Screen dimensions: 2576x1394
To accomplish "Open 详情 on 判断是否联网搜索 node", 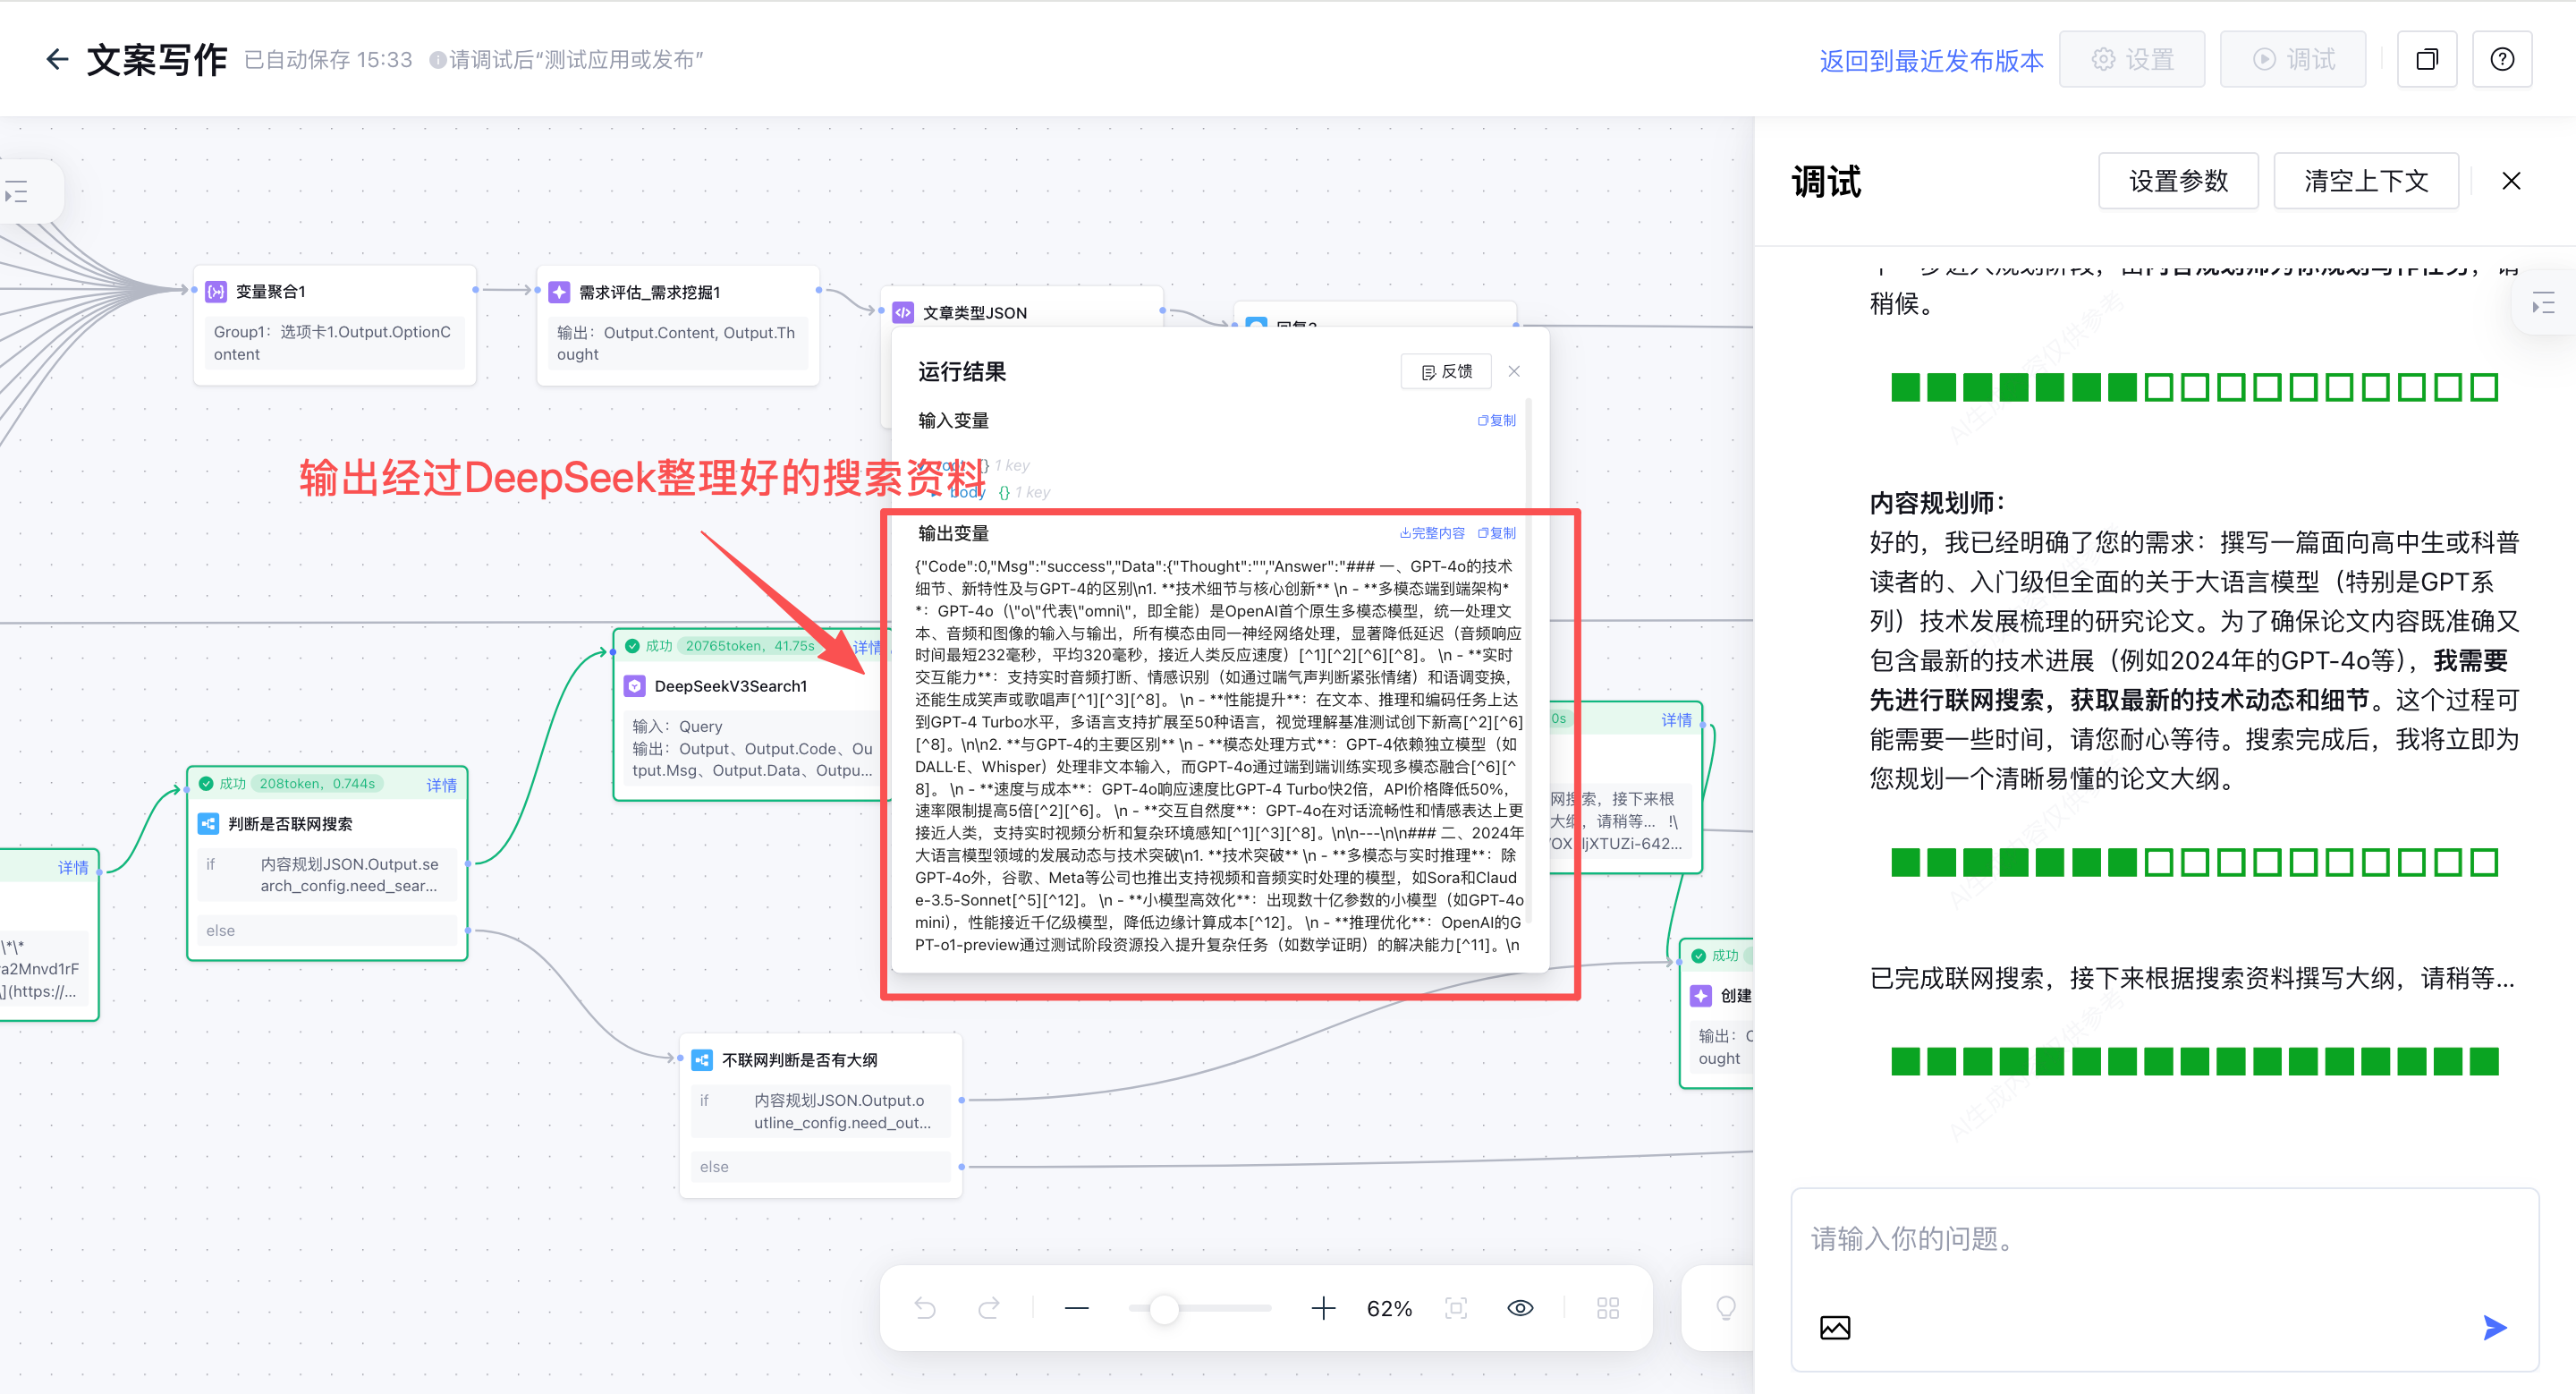I will pos(441,784).
